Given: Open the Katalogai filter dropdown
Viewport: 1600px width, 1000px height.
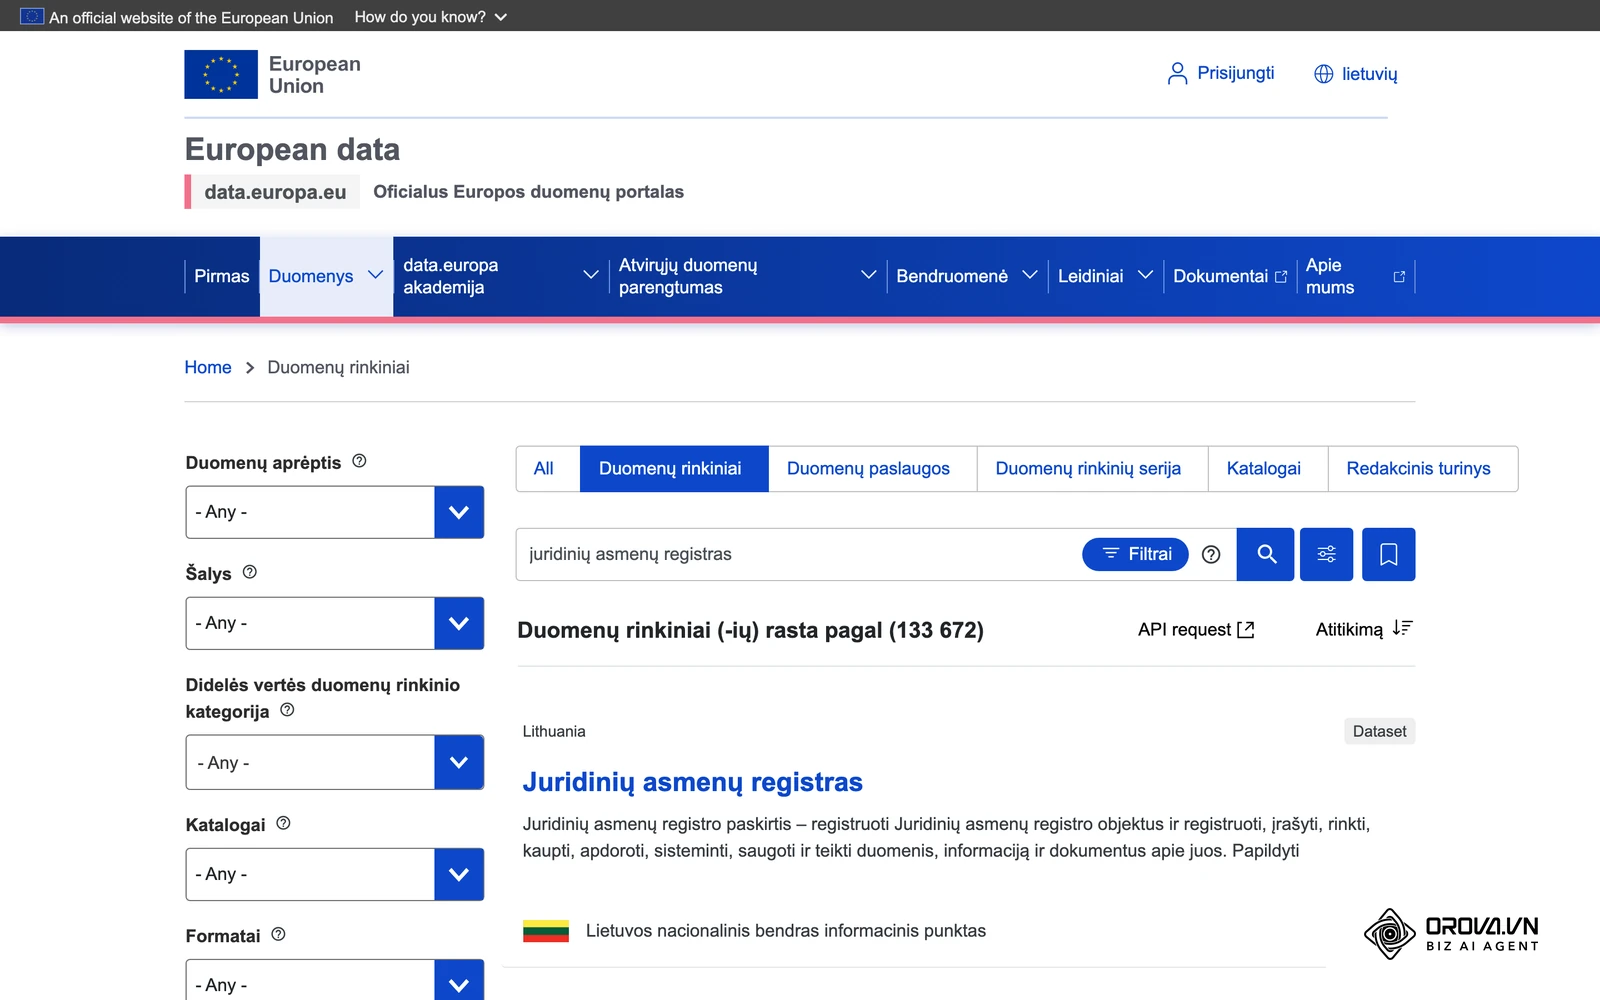Looking at the screenshot, I should point(335,874).
